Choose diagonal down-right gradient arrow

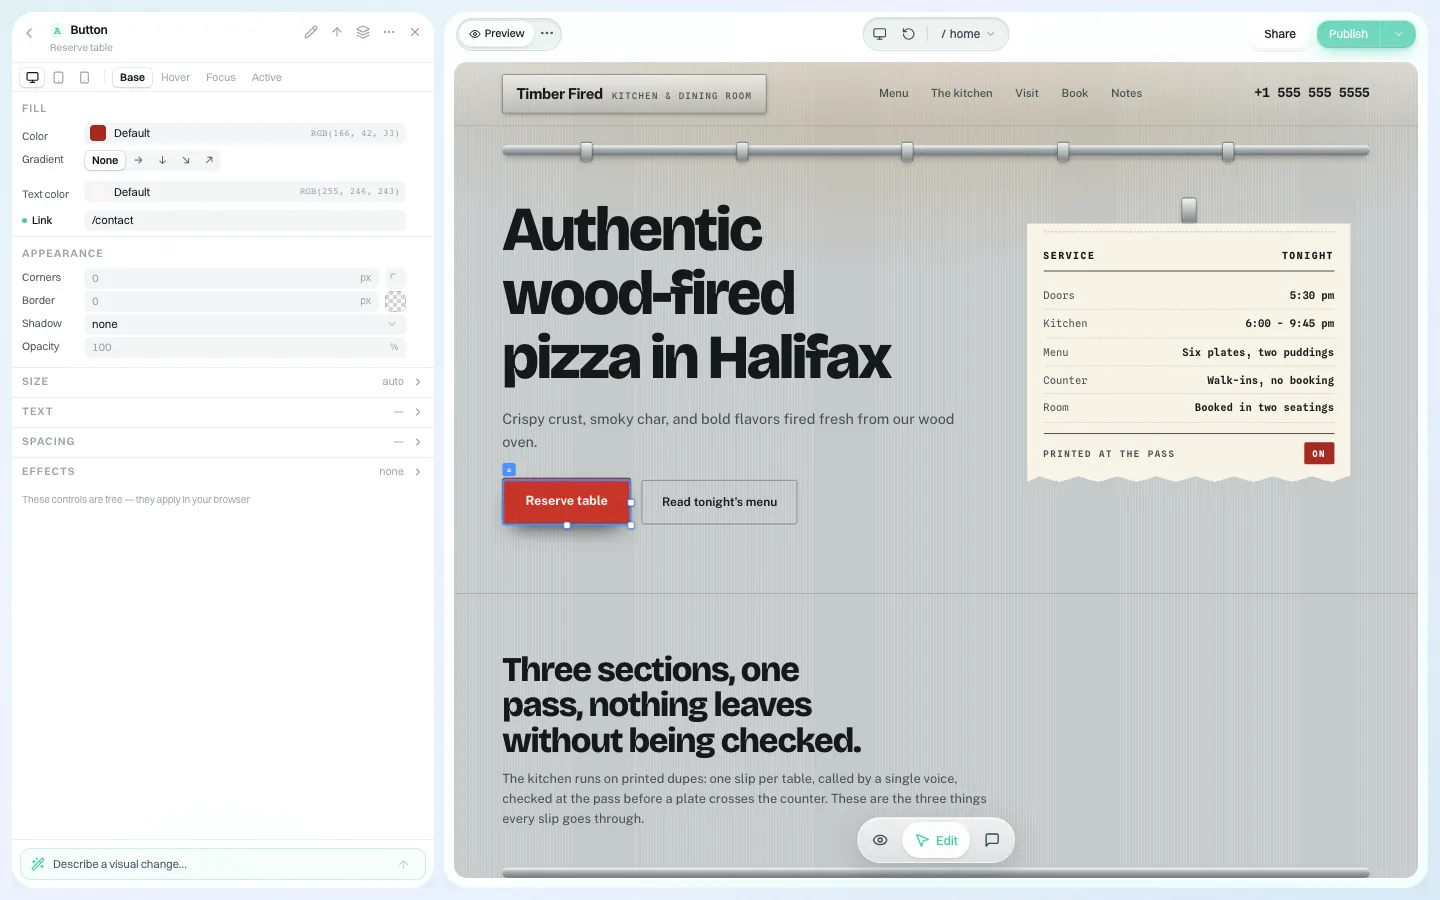click(x=186, y=160)
